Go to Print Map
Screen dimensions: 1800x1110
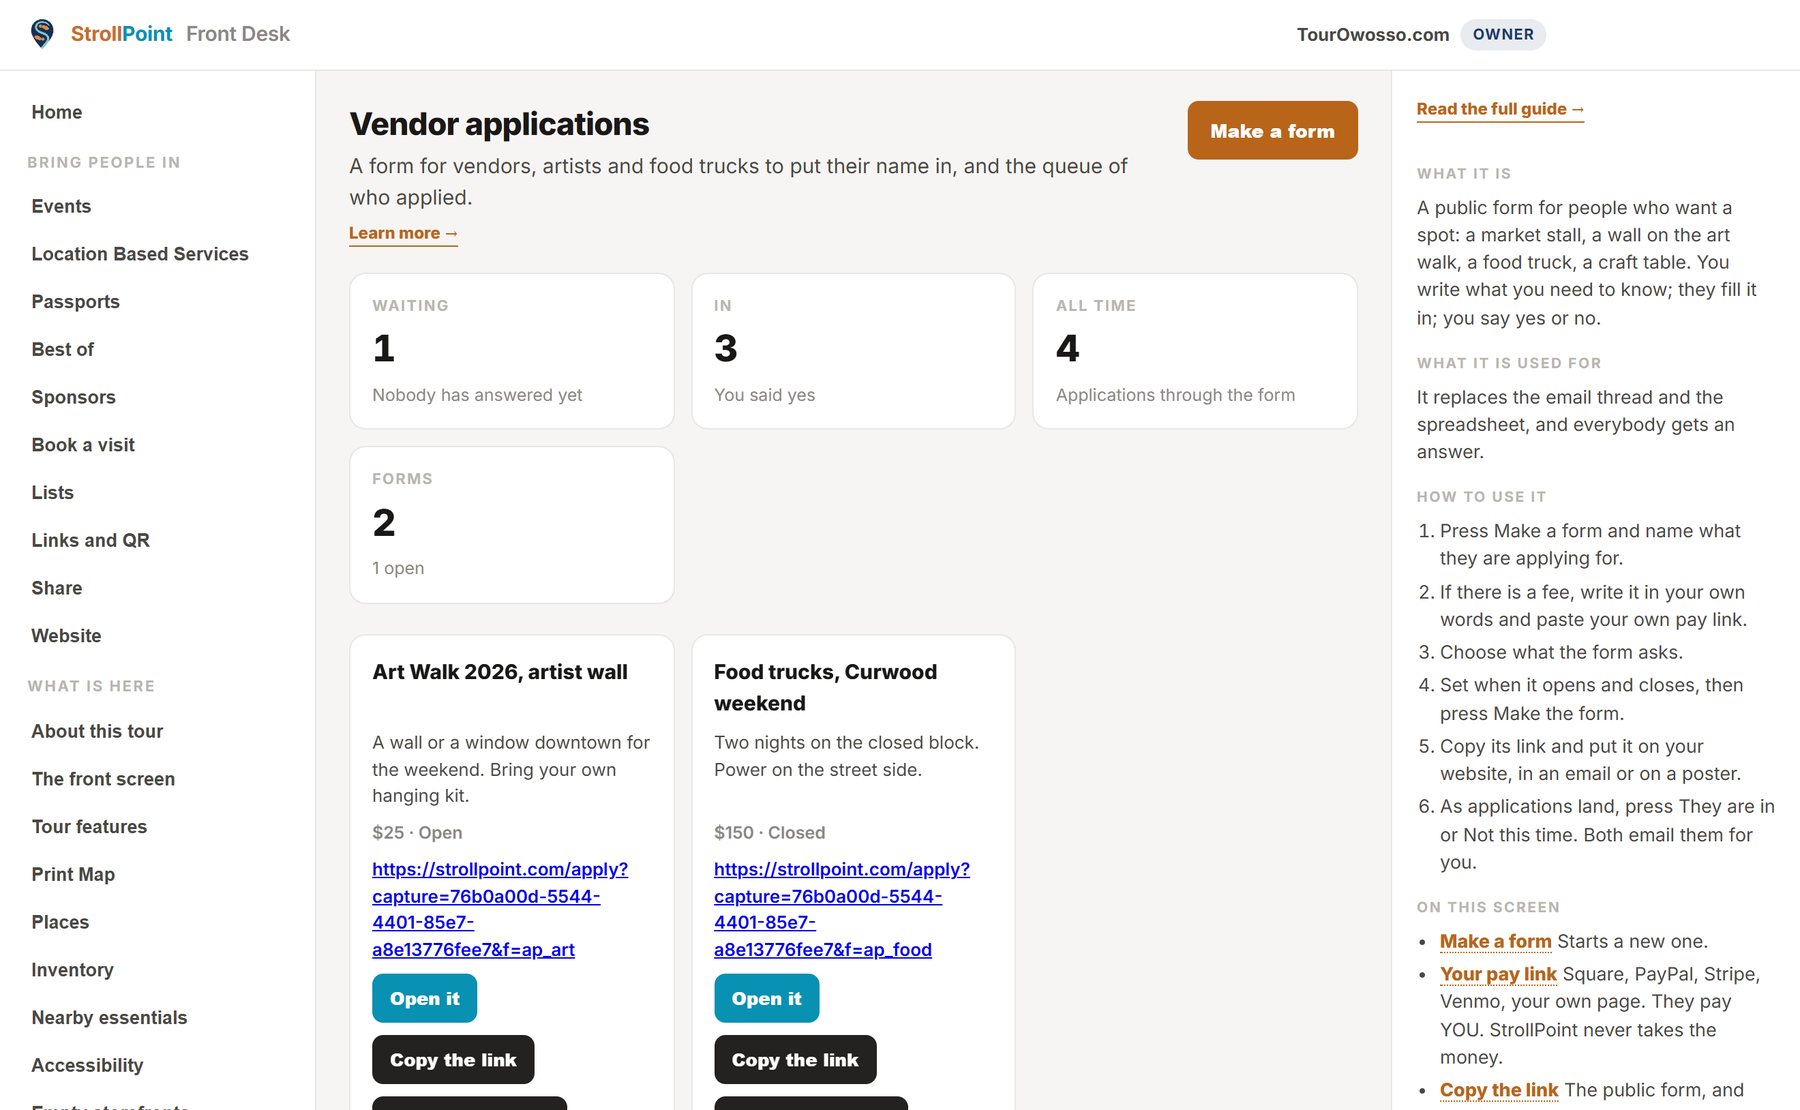73,874
